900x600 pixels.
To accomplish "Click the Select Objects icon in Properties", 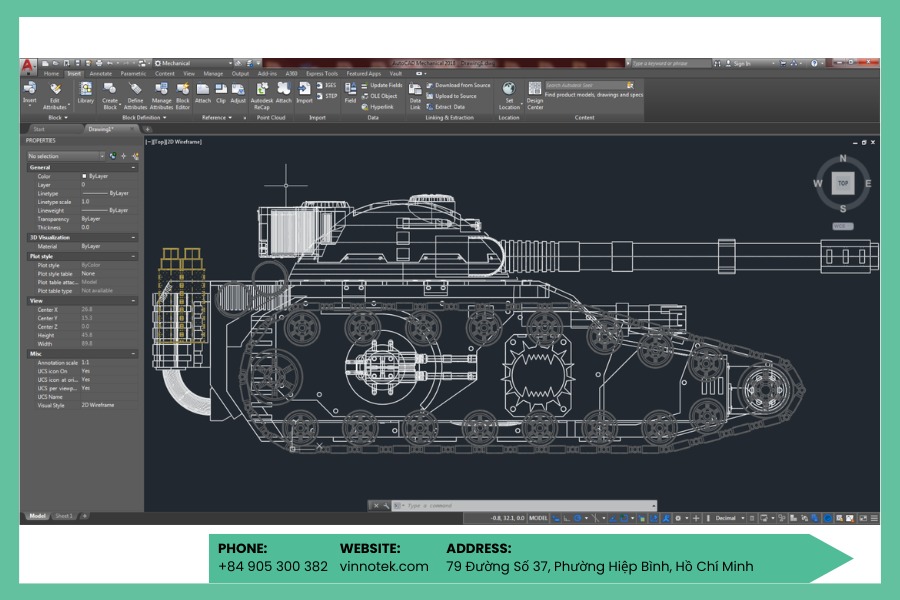I will click(124, 156).
